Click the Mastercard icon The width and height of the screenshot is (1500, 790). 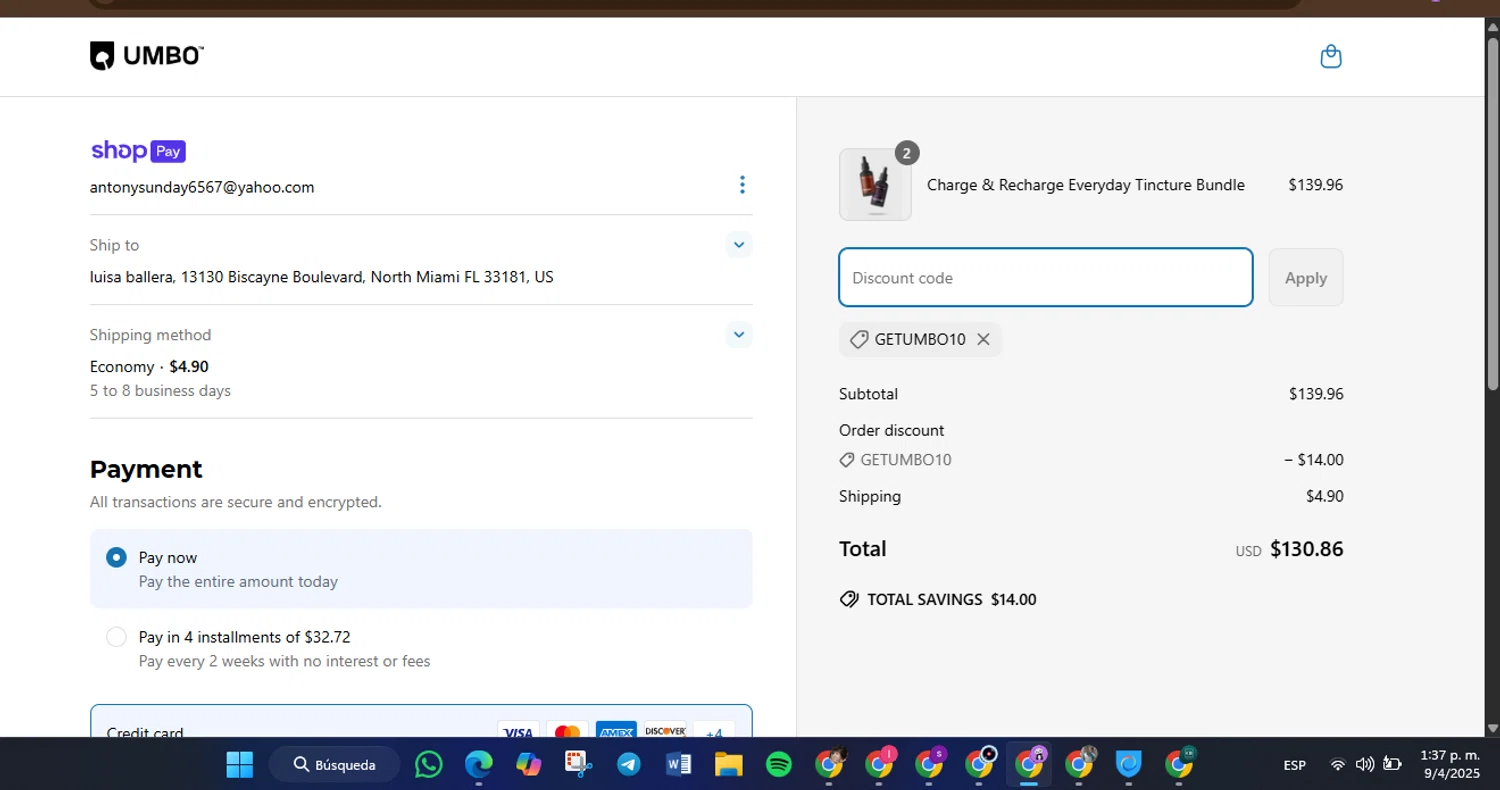pos(567,732)
